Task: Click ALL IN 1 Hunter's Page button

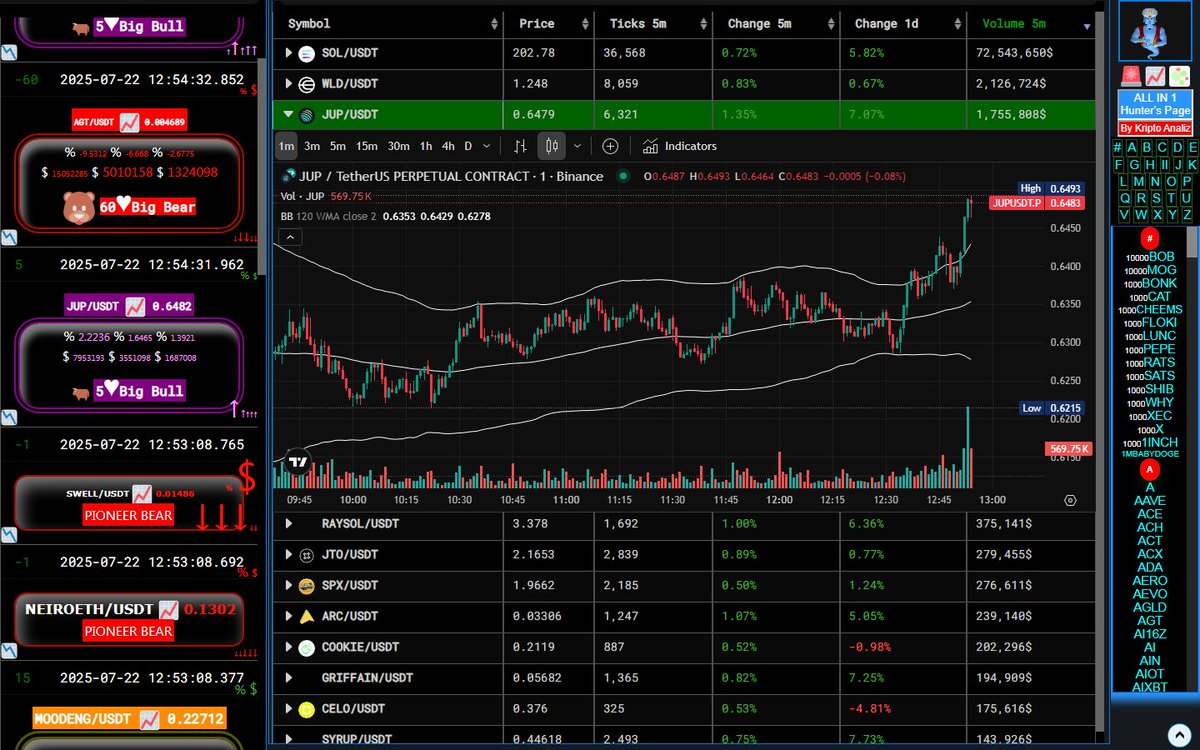Action: click(1155, 104)
